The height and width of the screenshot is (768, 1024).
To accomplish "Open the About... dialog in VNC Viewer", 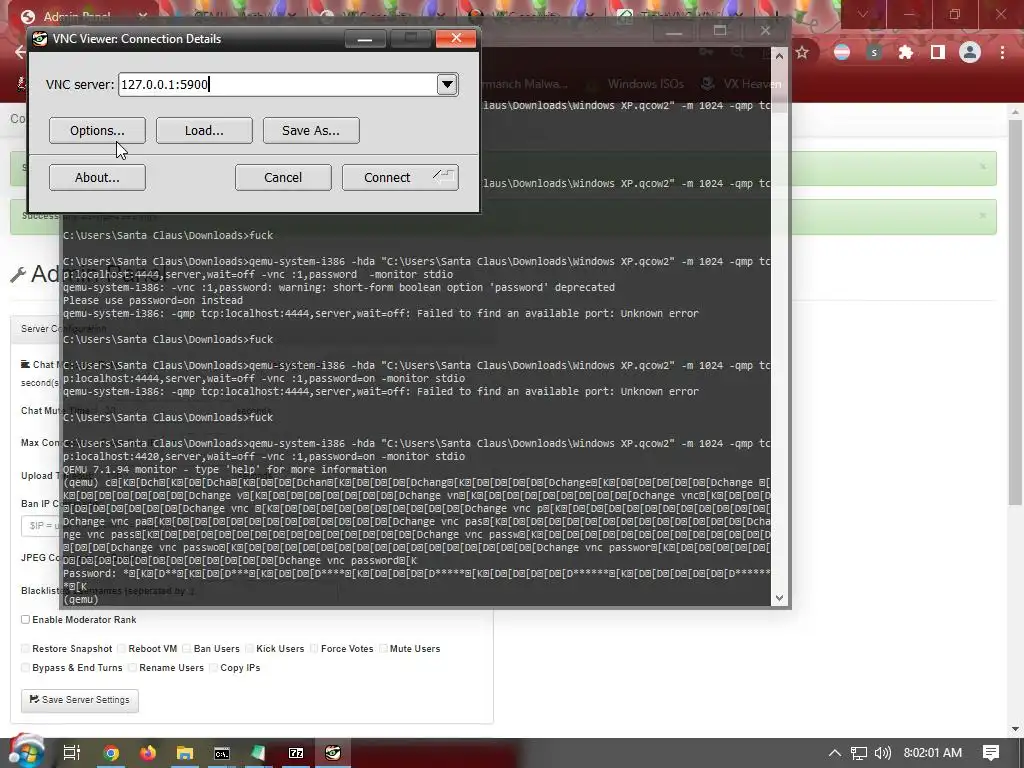I will [97, 178].
